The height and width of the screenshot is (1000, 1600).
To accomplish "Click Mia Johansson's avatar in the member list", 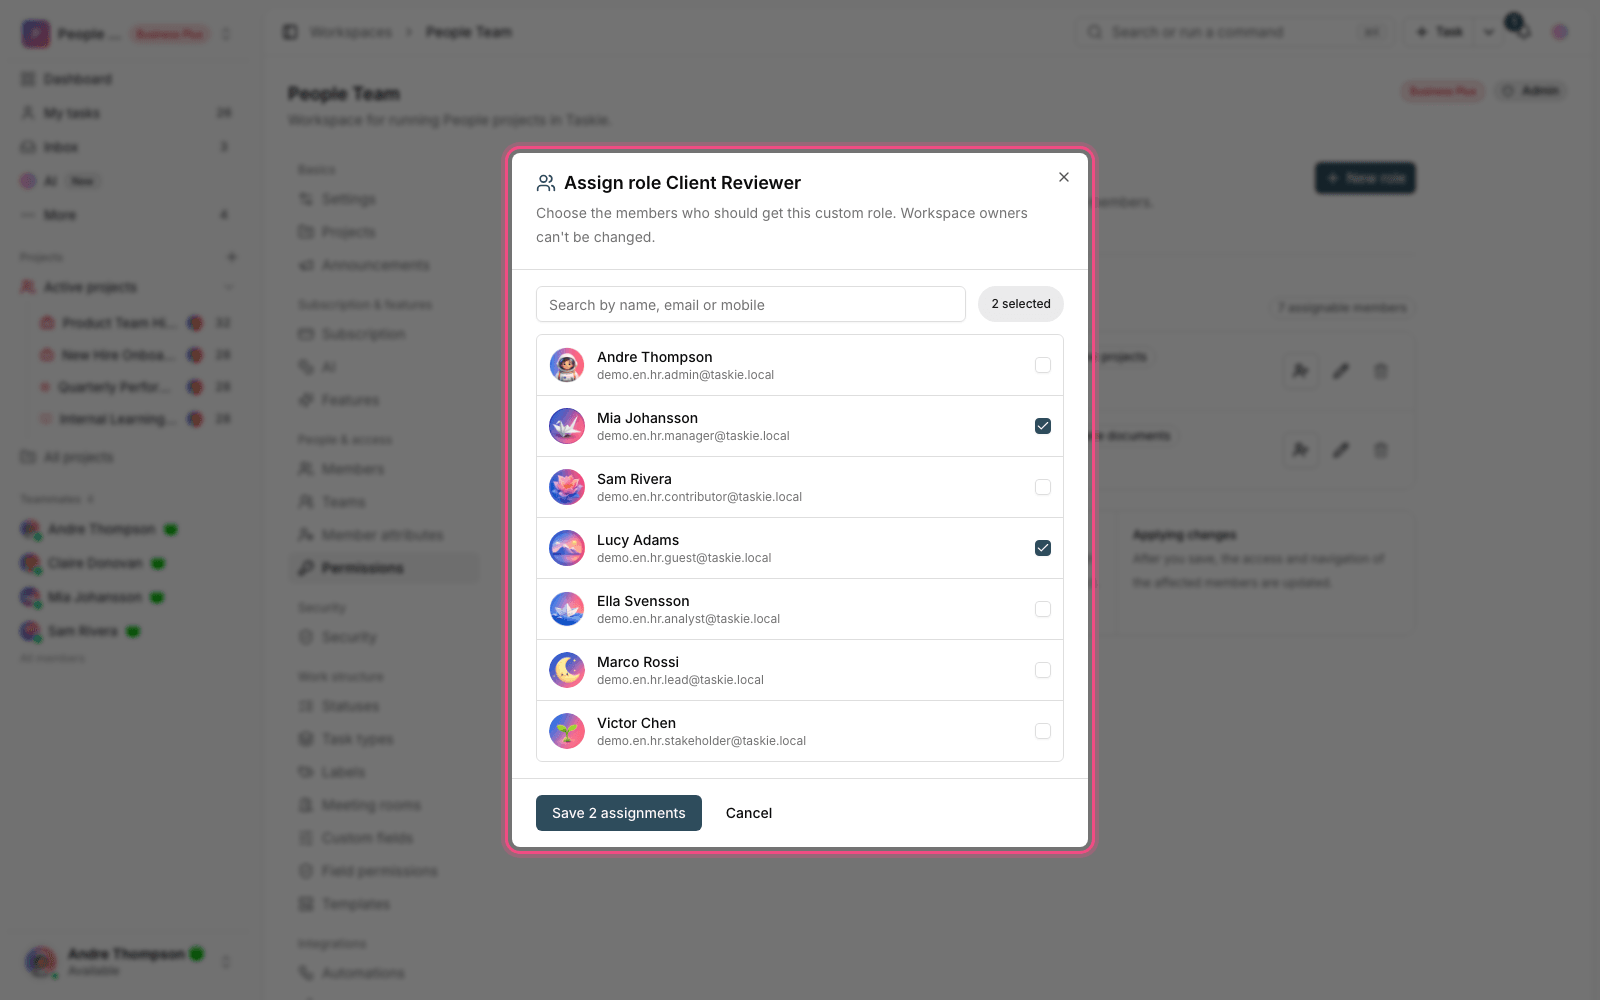I will [567, 426].
